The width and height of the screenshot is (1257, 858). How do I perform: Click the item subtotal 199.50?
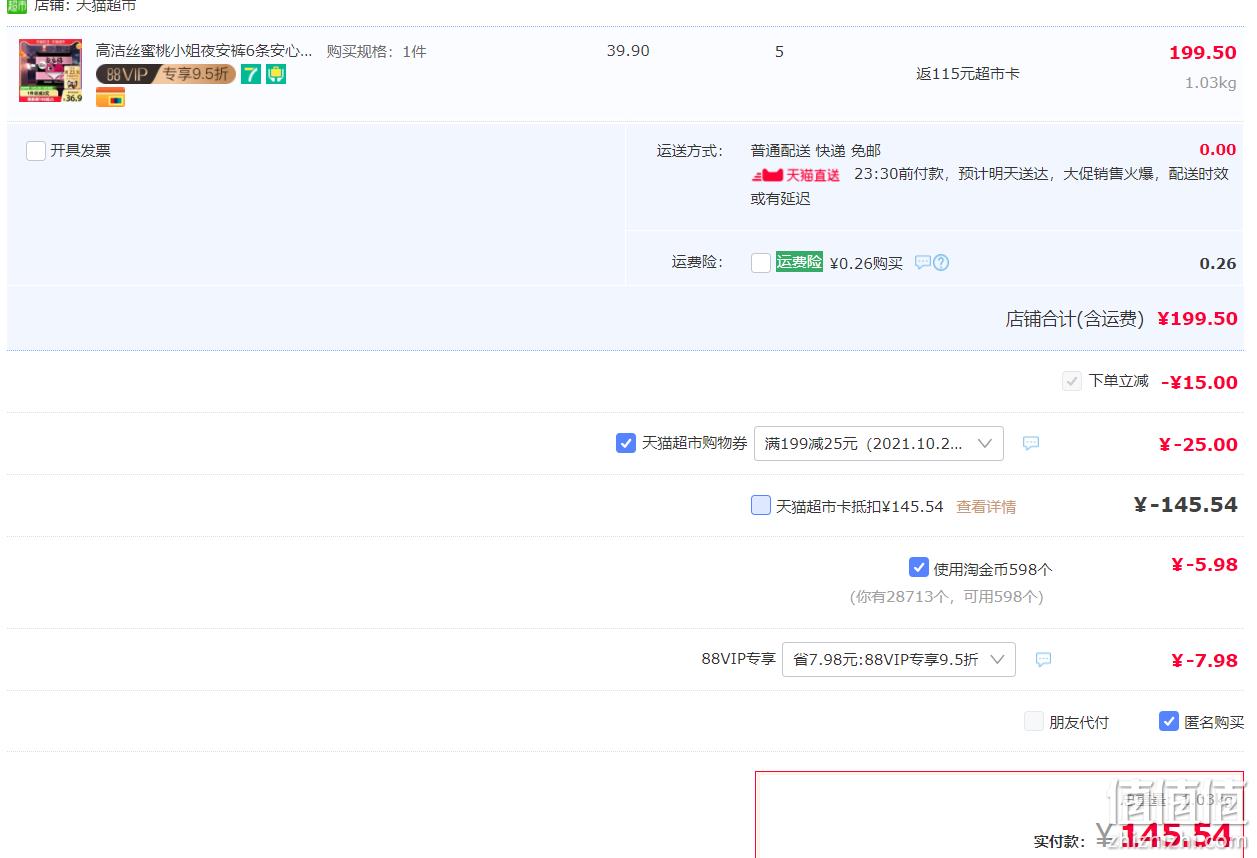point(1203,53)
